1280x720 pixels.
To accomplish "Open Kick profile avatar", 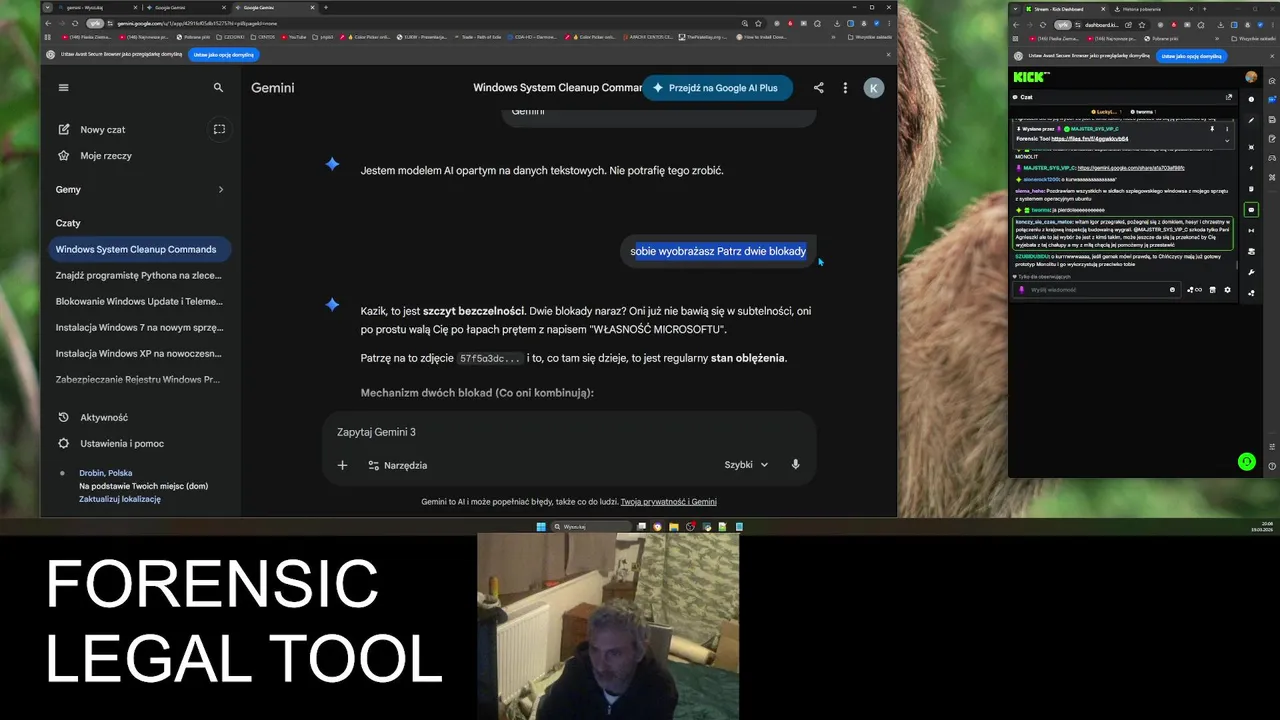I will 1251,76.
